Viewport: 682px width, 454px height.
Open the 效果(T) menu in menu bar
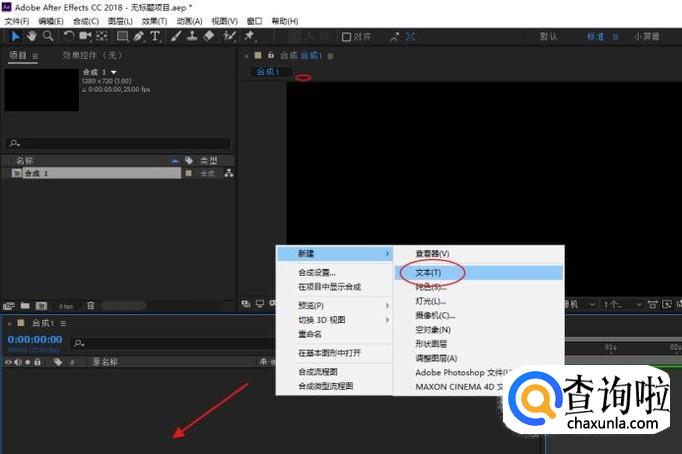click(x=154, y=21)
